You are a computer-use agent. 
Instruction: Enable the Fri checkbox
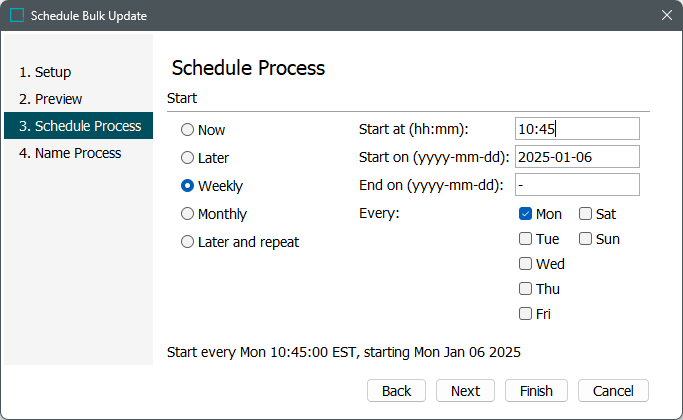tap(526, 314)
